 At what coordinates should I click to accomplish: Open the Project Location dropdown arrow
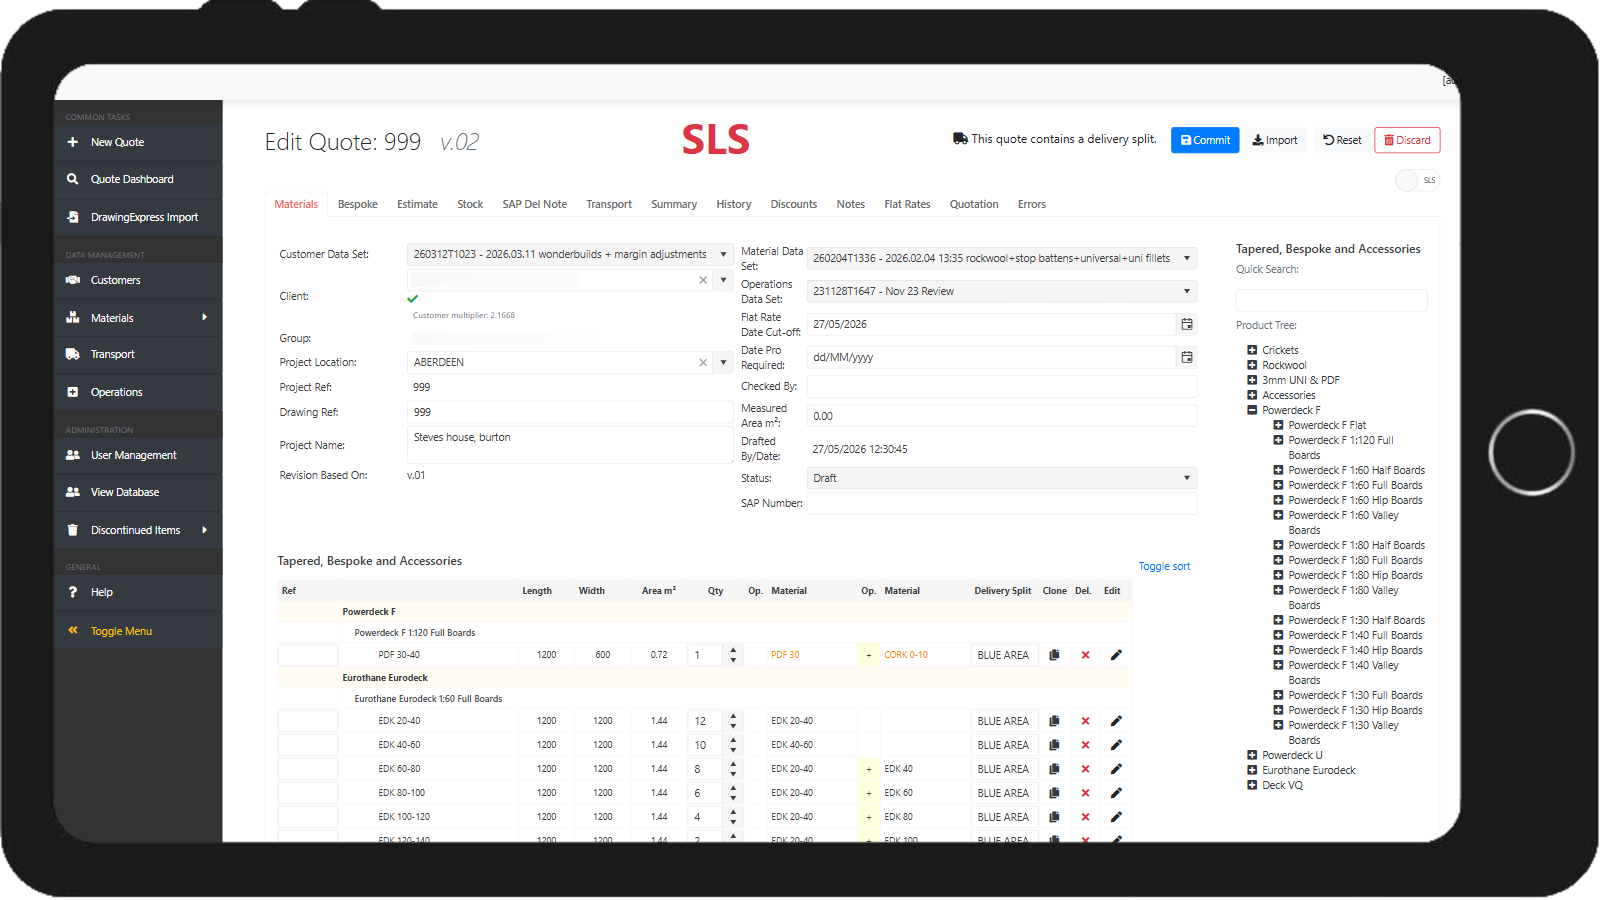point(723,362)
